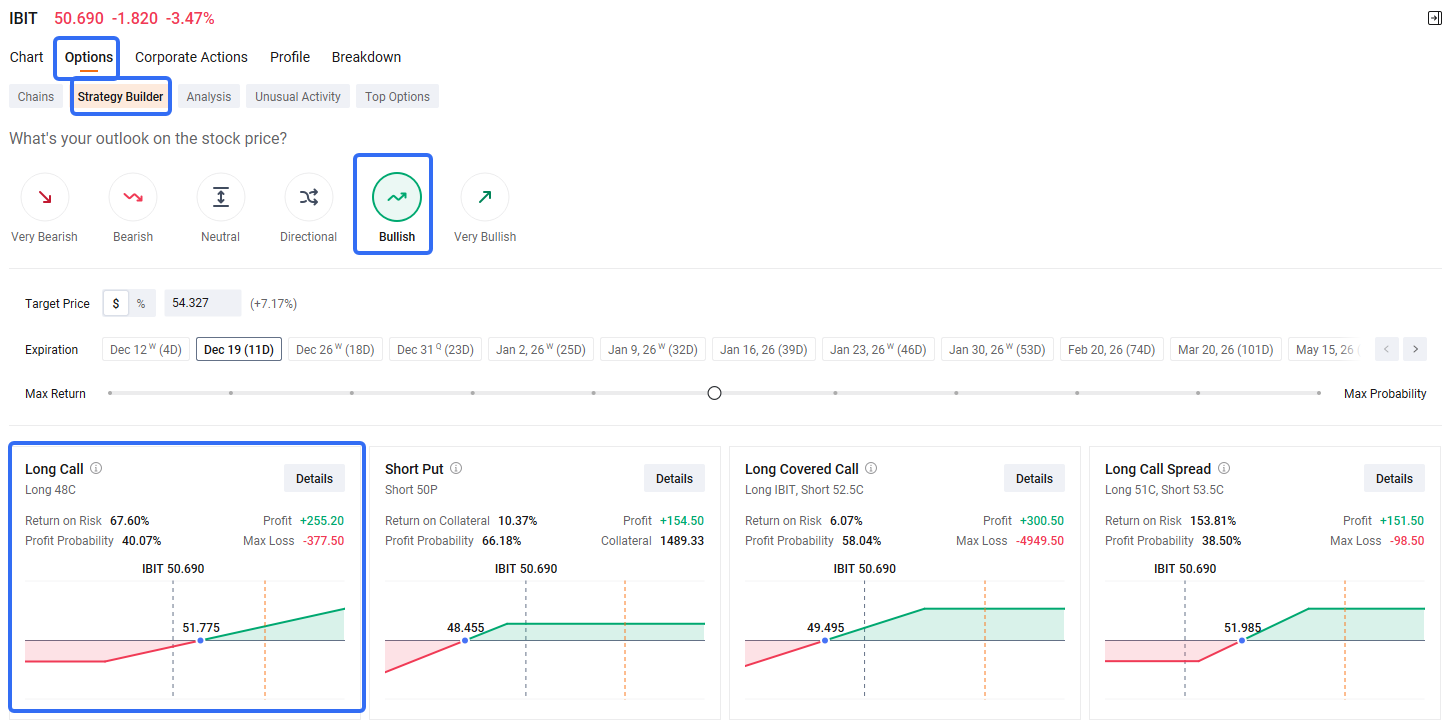Select the Dec 31 (23D) expiration
1442x728 pixels.
435,349
